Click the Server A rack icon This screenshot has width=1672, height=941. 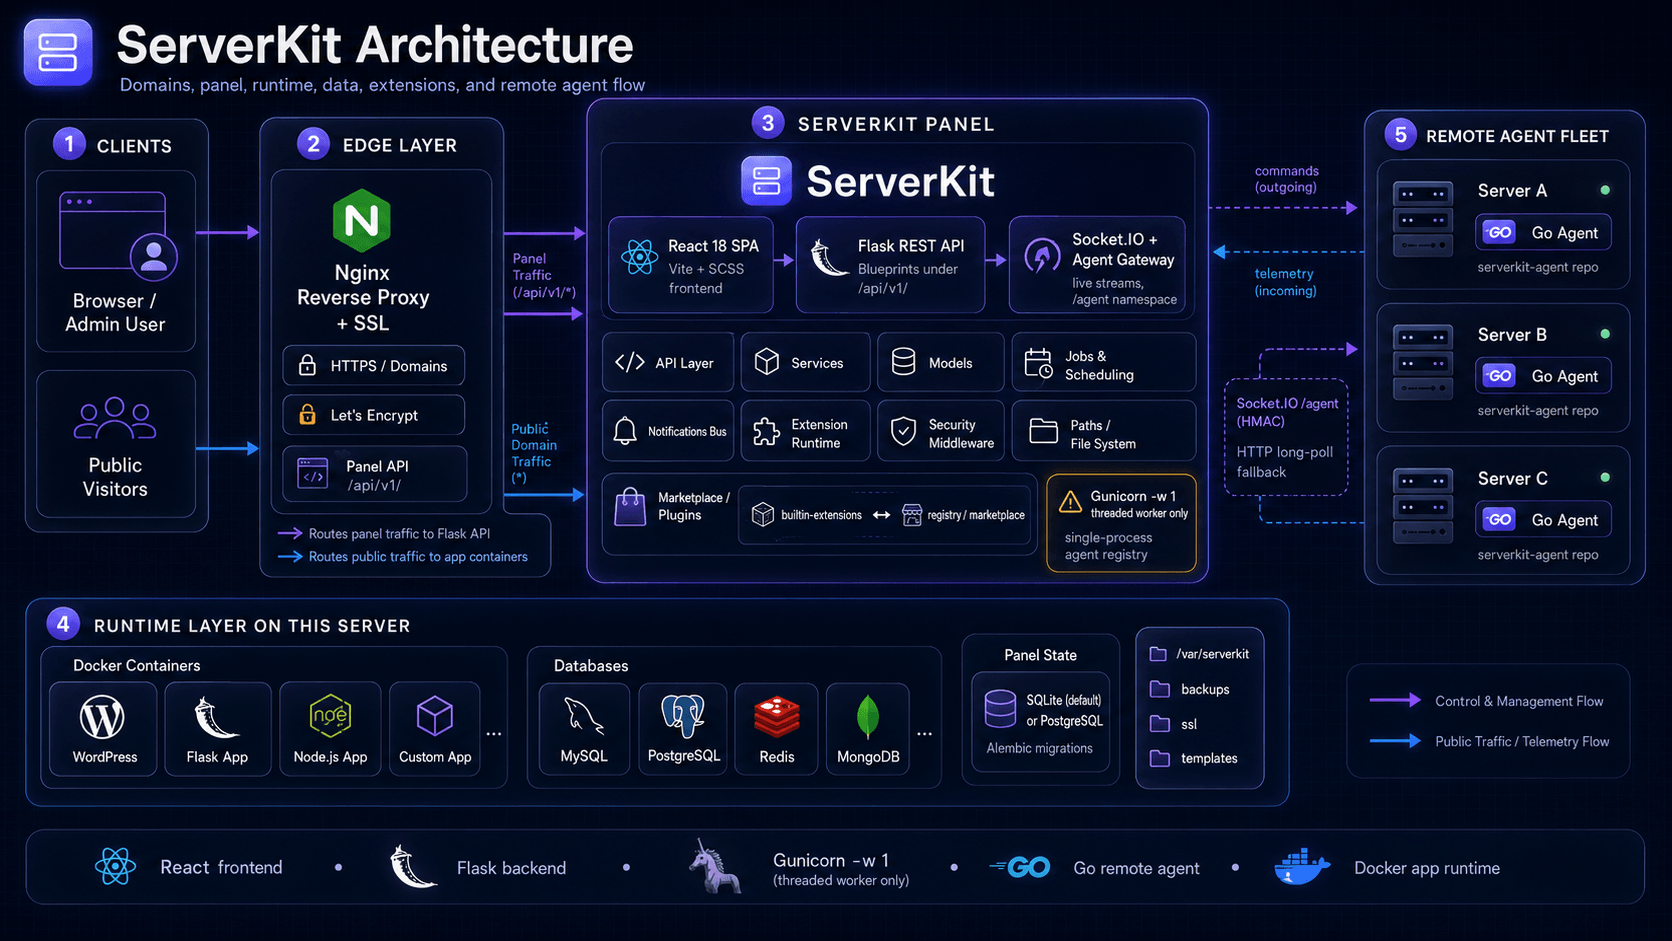1423,220
